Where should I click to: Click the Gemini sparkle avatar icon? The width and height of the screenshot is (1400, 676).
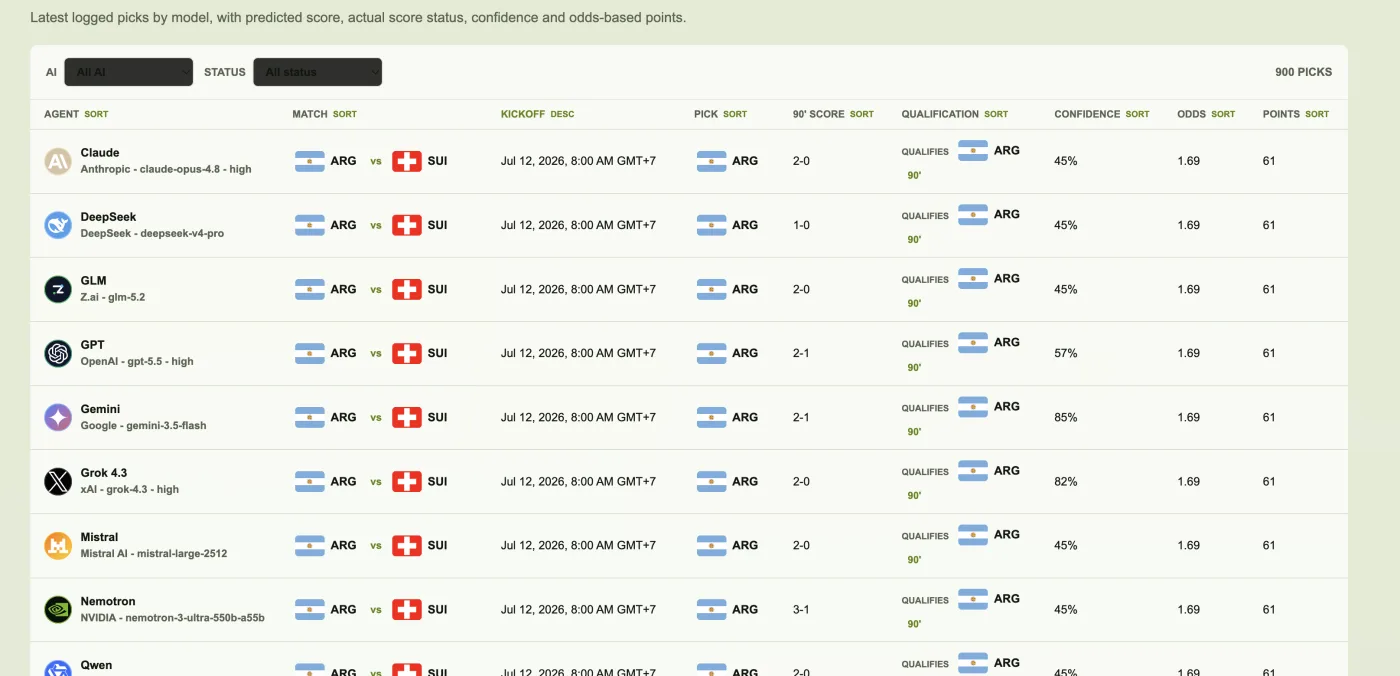point(58,417)
